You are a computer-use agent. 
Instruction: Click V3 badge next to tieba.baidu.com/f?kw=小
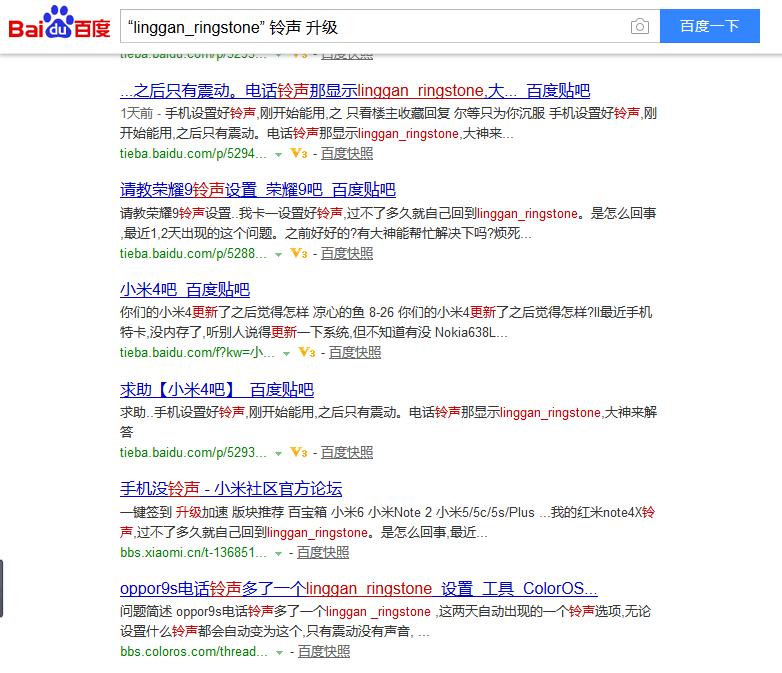click(307, 352)
